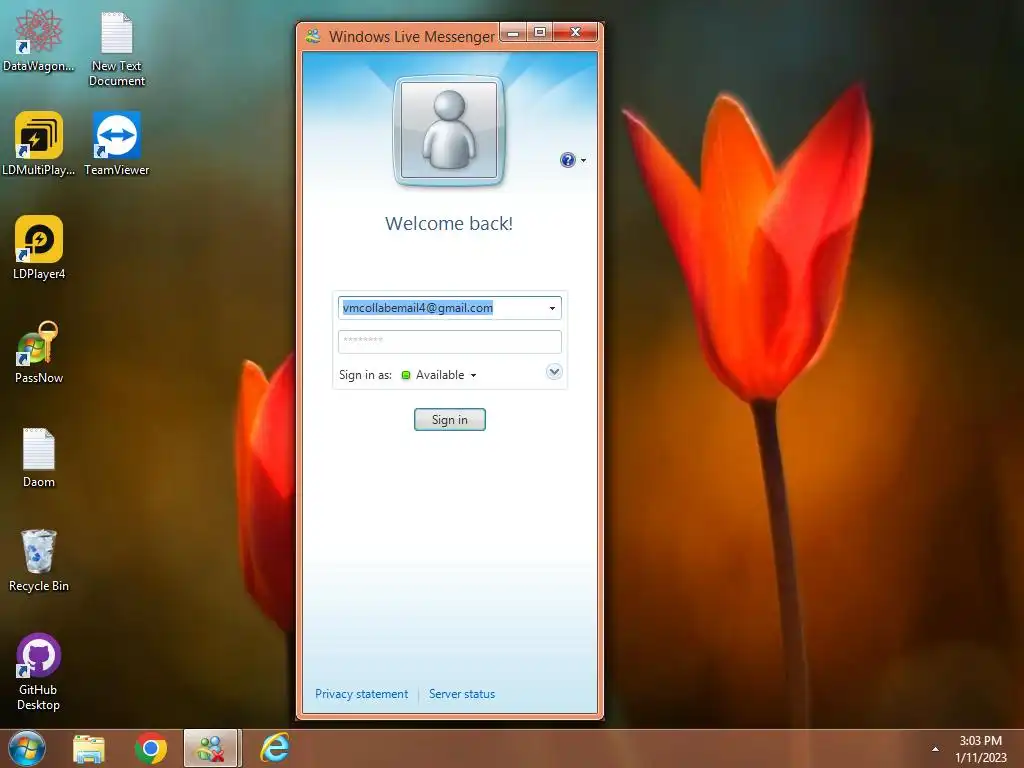
Task: Select Windows Live Messenger taskbar button
Action: coord(211,748)
